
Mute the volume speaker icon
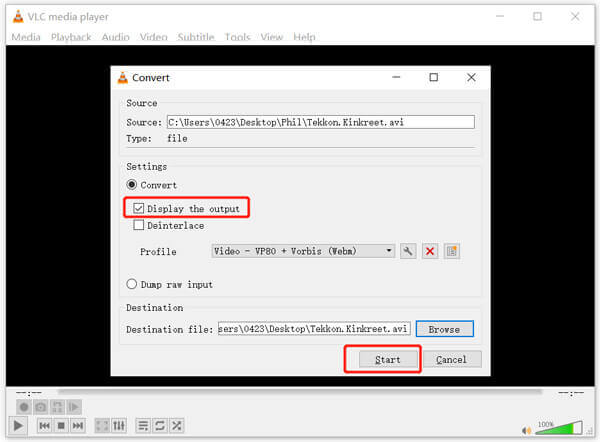527,431
